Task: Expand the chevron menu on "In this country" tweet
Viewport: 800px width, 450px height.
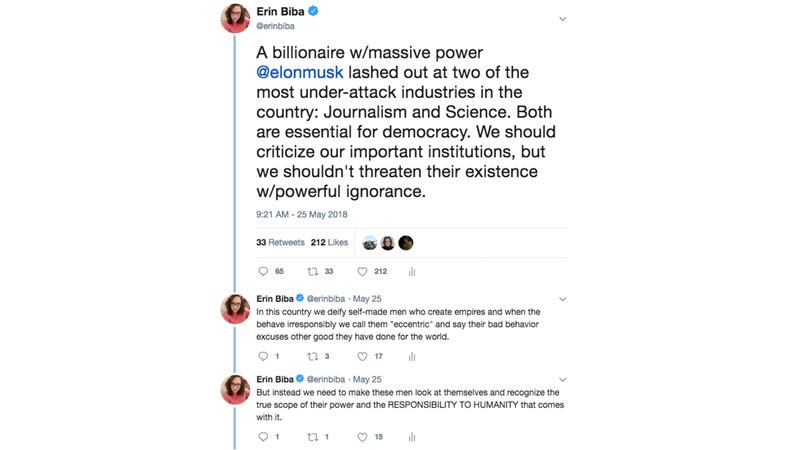Action: coord(563,298)
